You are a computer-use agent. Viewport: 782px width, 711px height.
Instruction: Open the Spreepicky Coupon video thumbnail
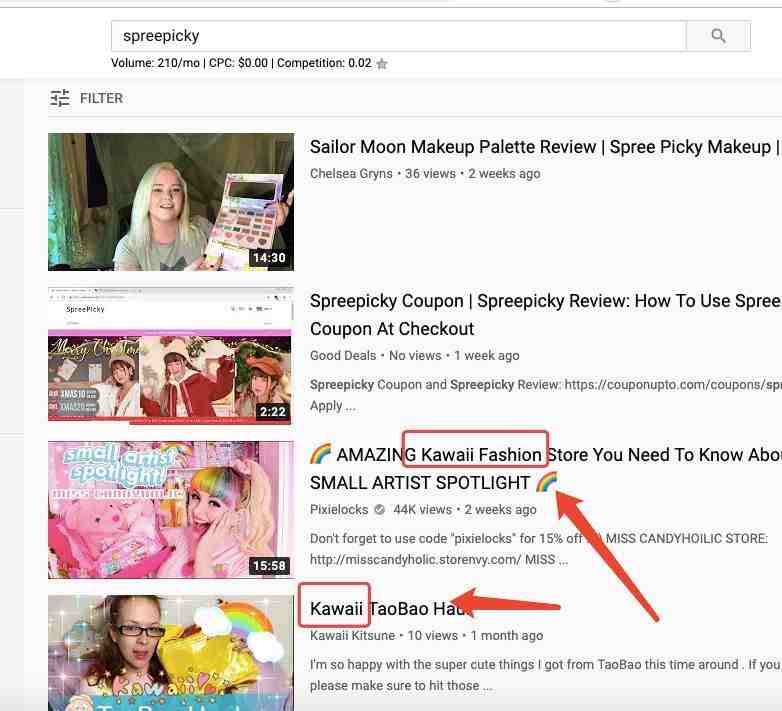[x=171, y=356]
